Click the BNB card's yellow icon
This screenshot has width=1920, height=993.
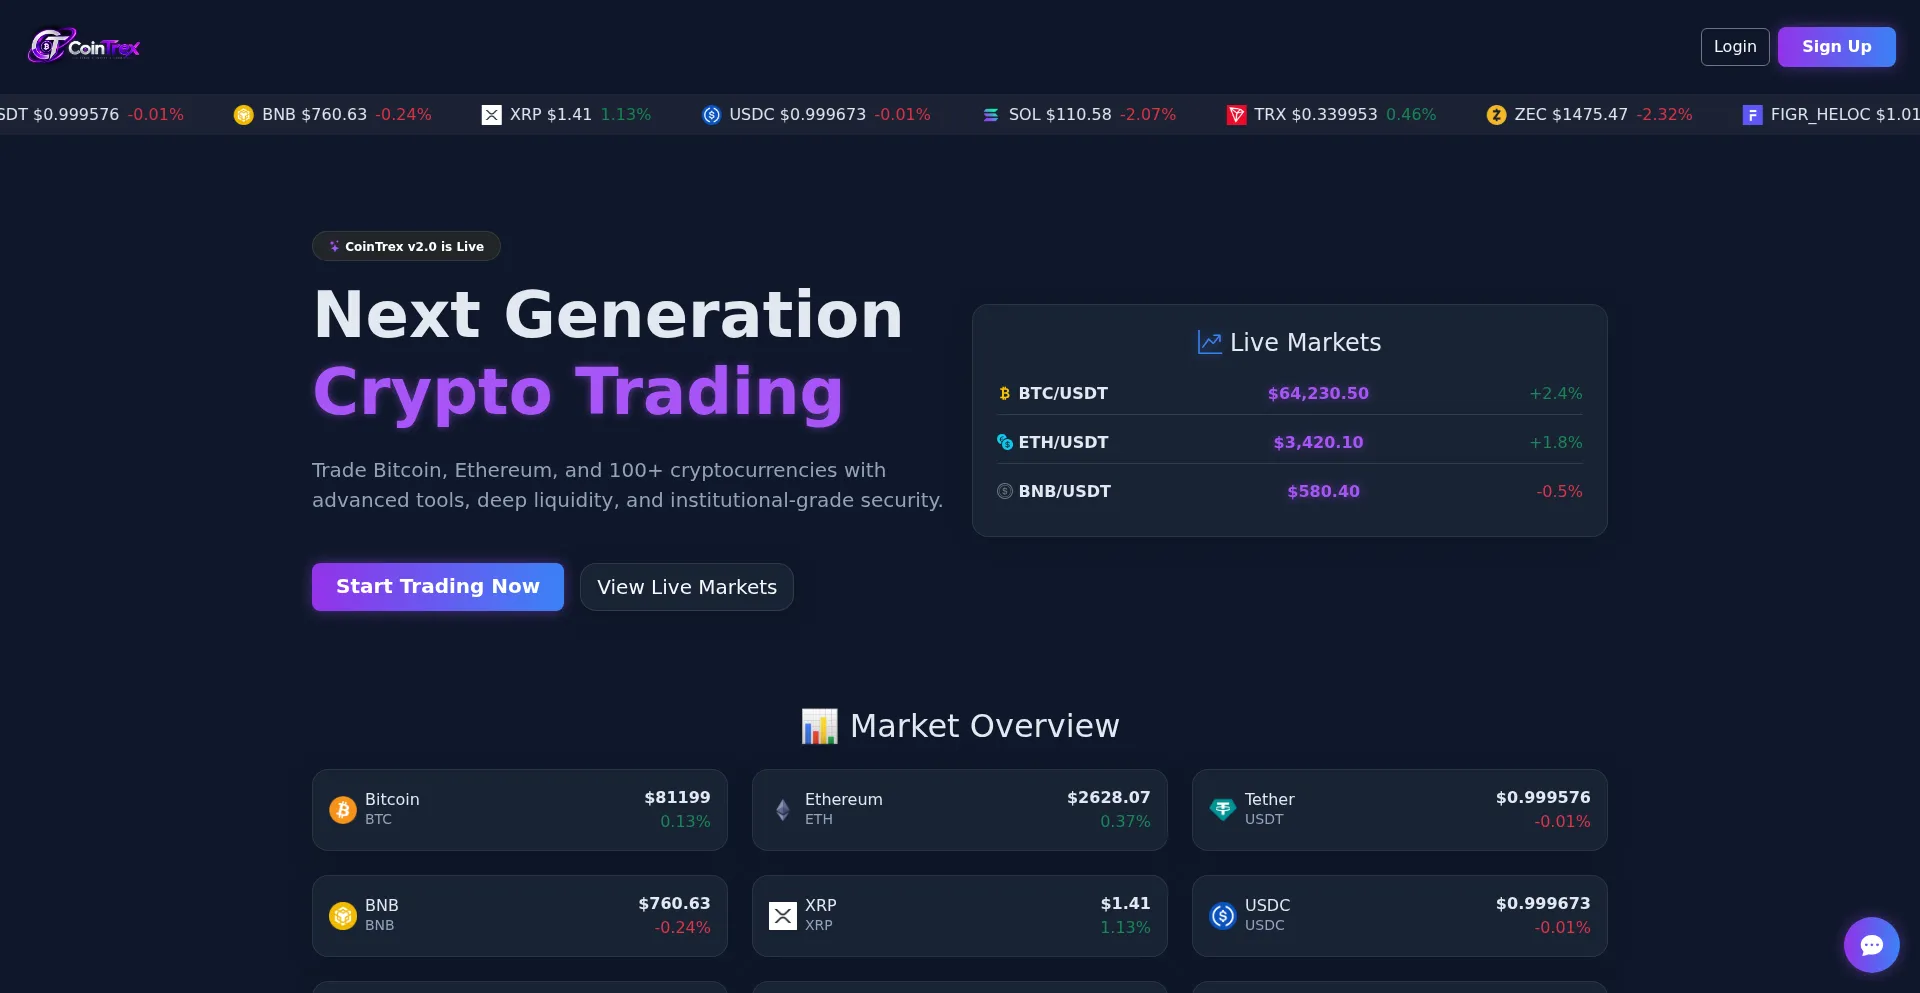(343, 916)
